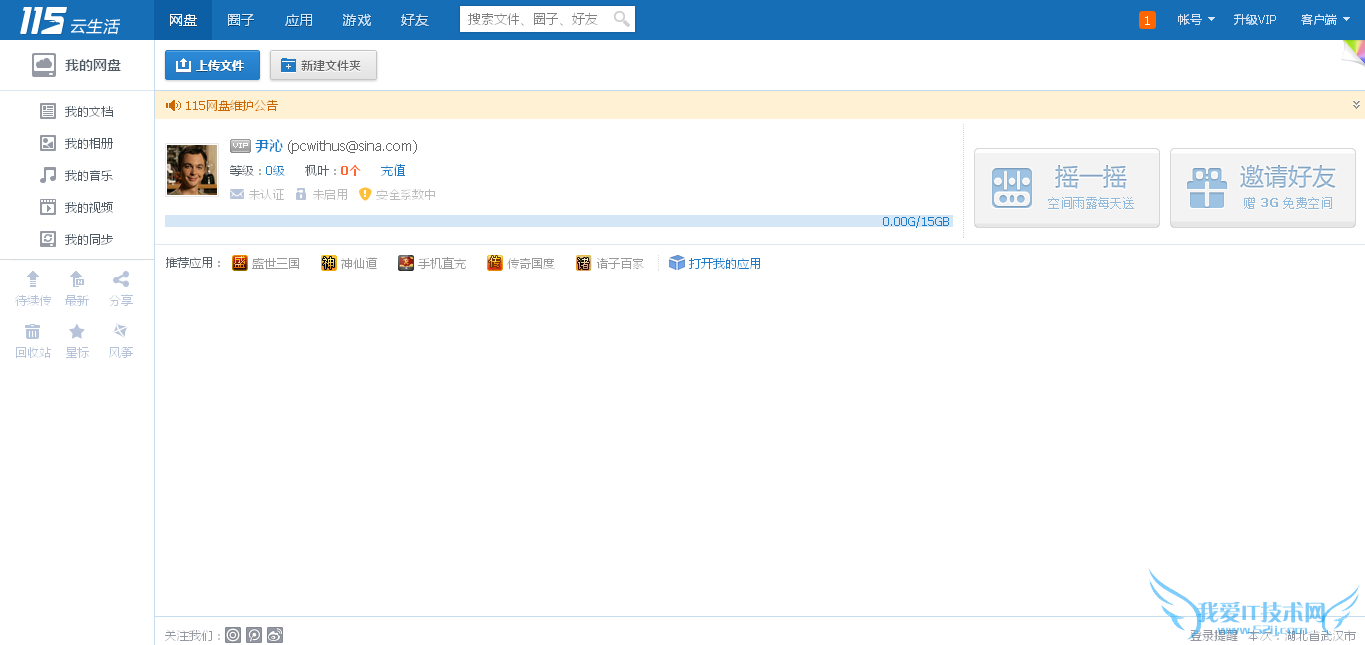Click the 未认证 email status

tap(257, 195)
